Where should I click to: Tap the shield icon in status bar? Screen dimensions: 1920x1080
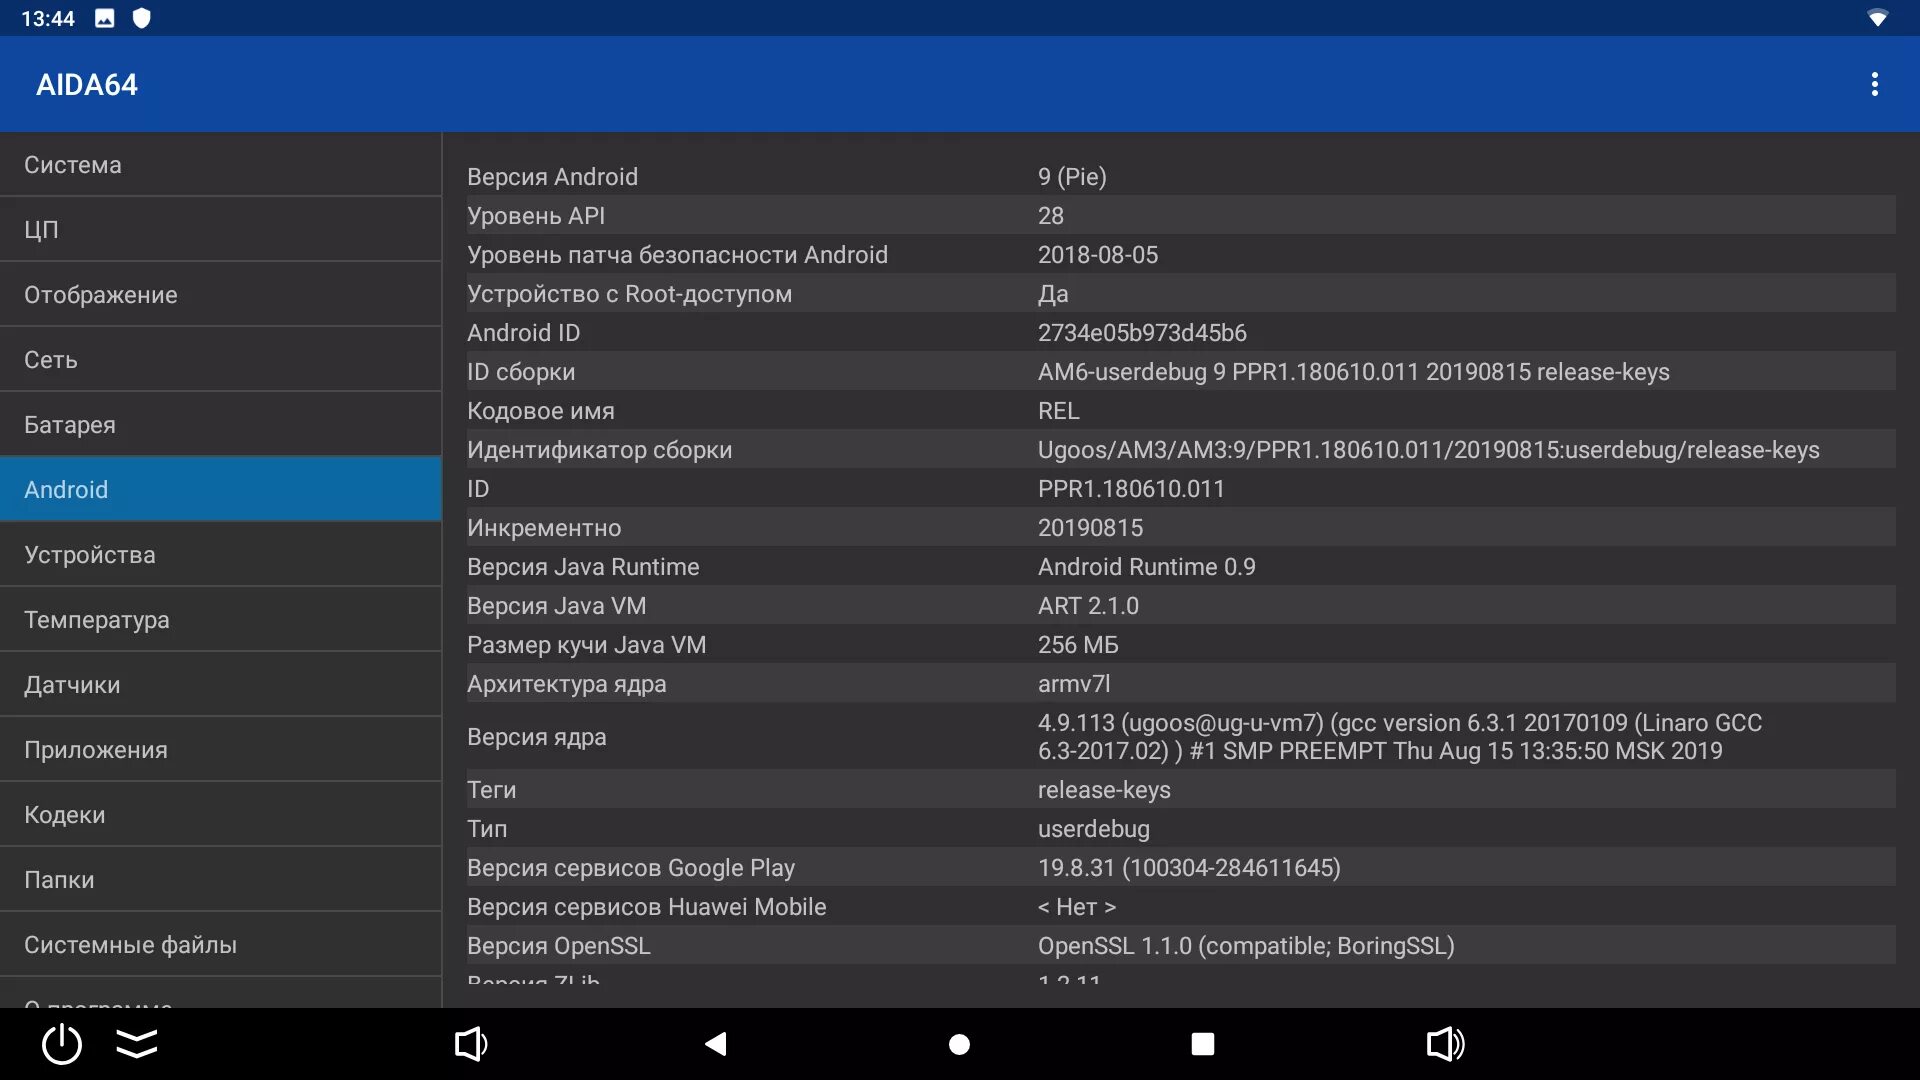pos(141,18)
